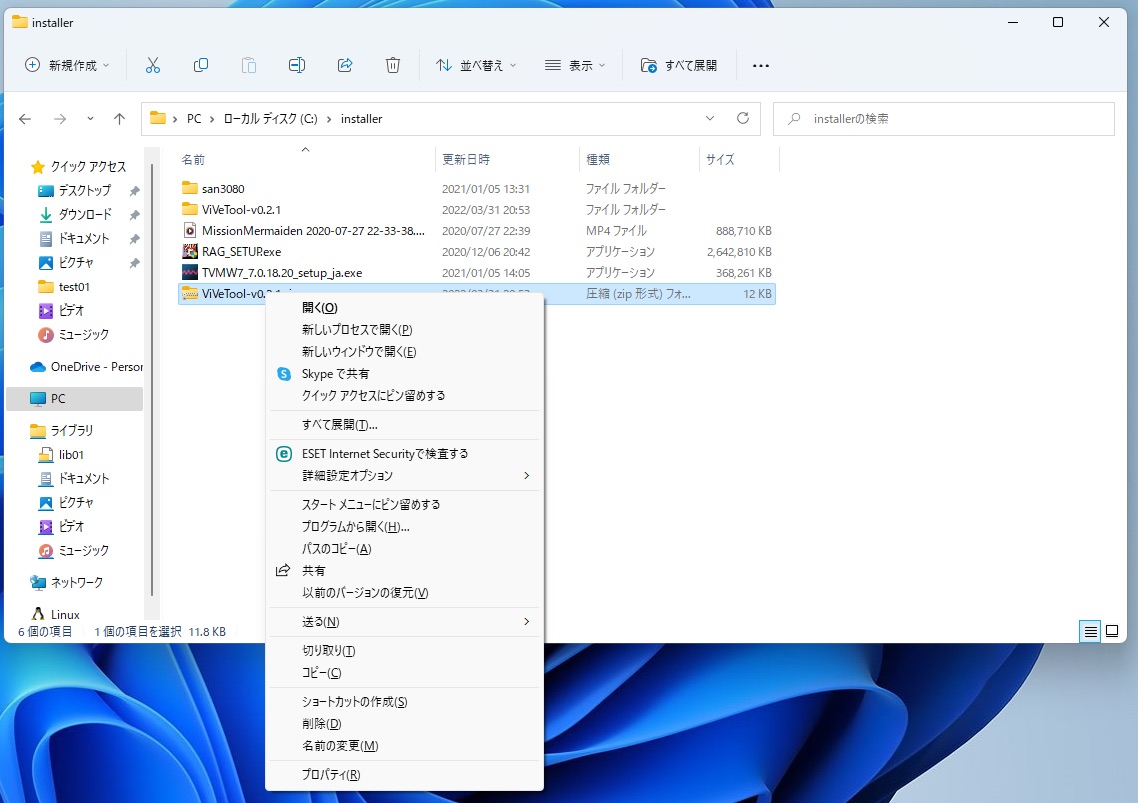
Task: Click the Delete trash can icon
Action: [x=393, y=65]
